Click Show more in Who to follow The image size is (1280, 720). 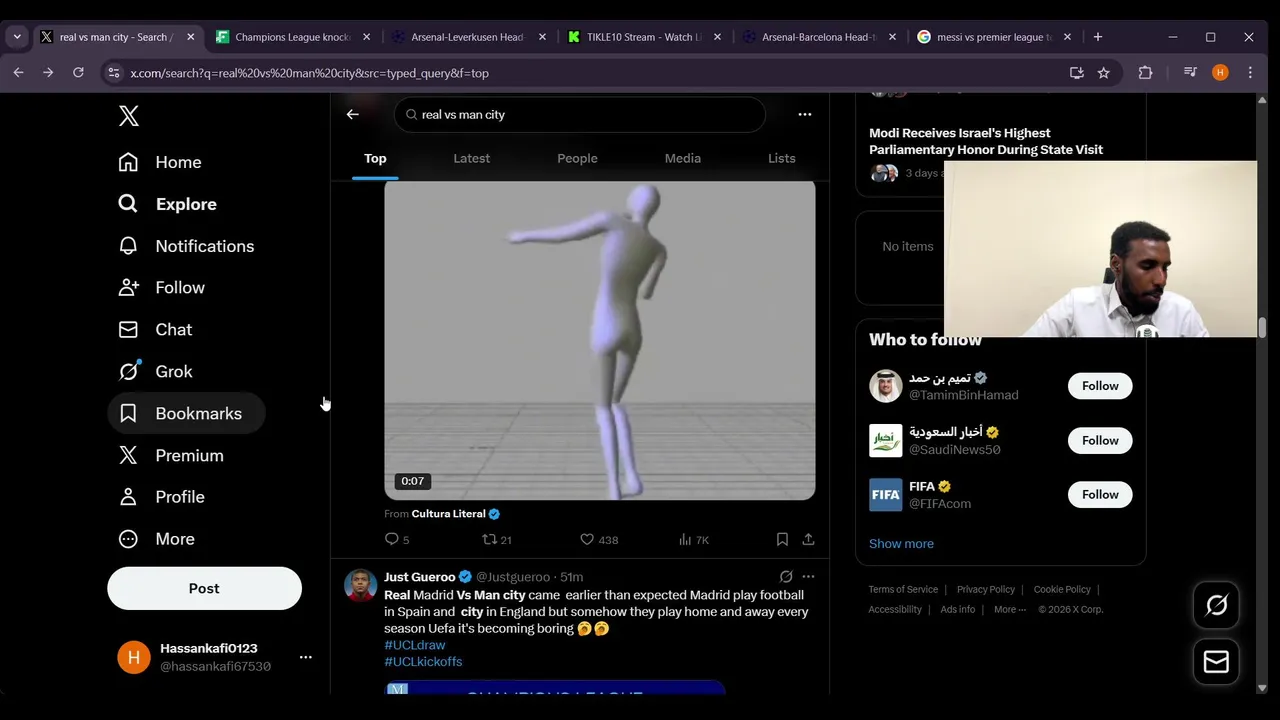(x=901, y=544)
